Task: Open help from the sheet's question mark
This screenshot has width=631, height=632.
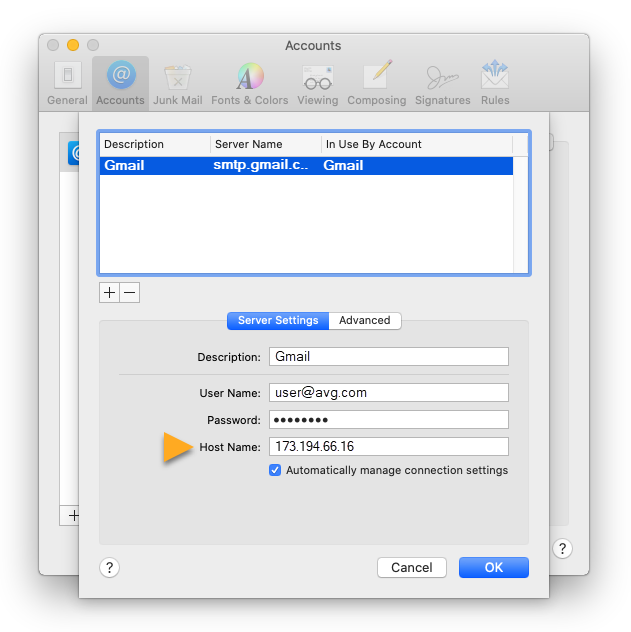Action: tap(109, 568)
